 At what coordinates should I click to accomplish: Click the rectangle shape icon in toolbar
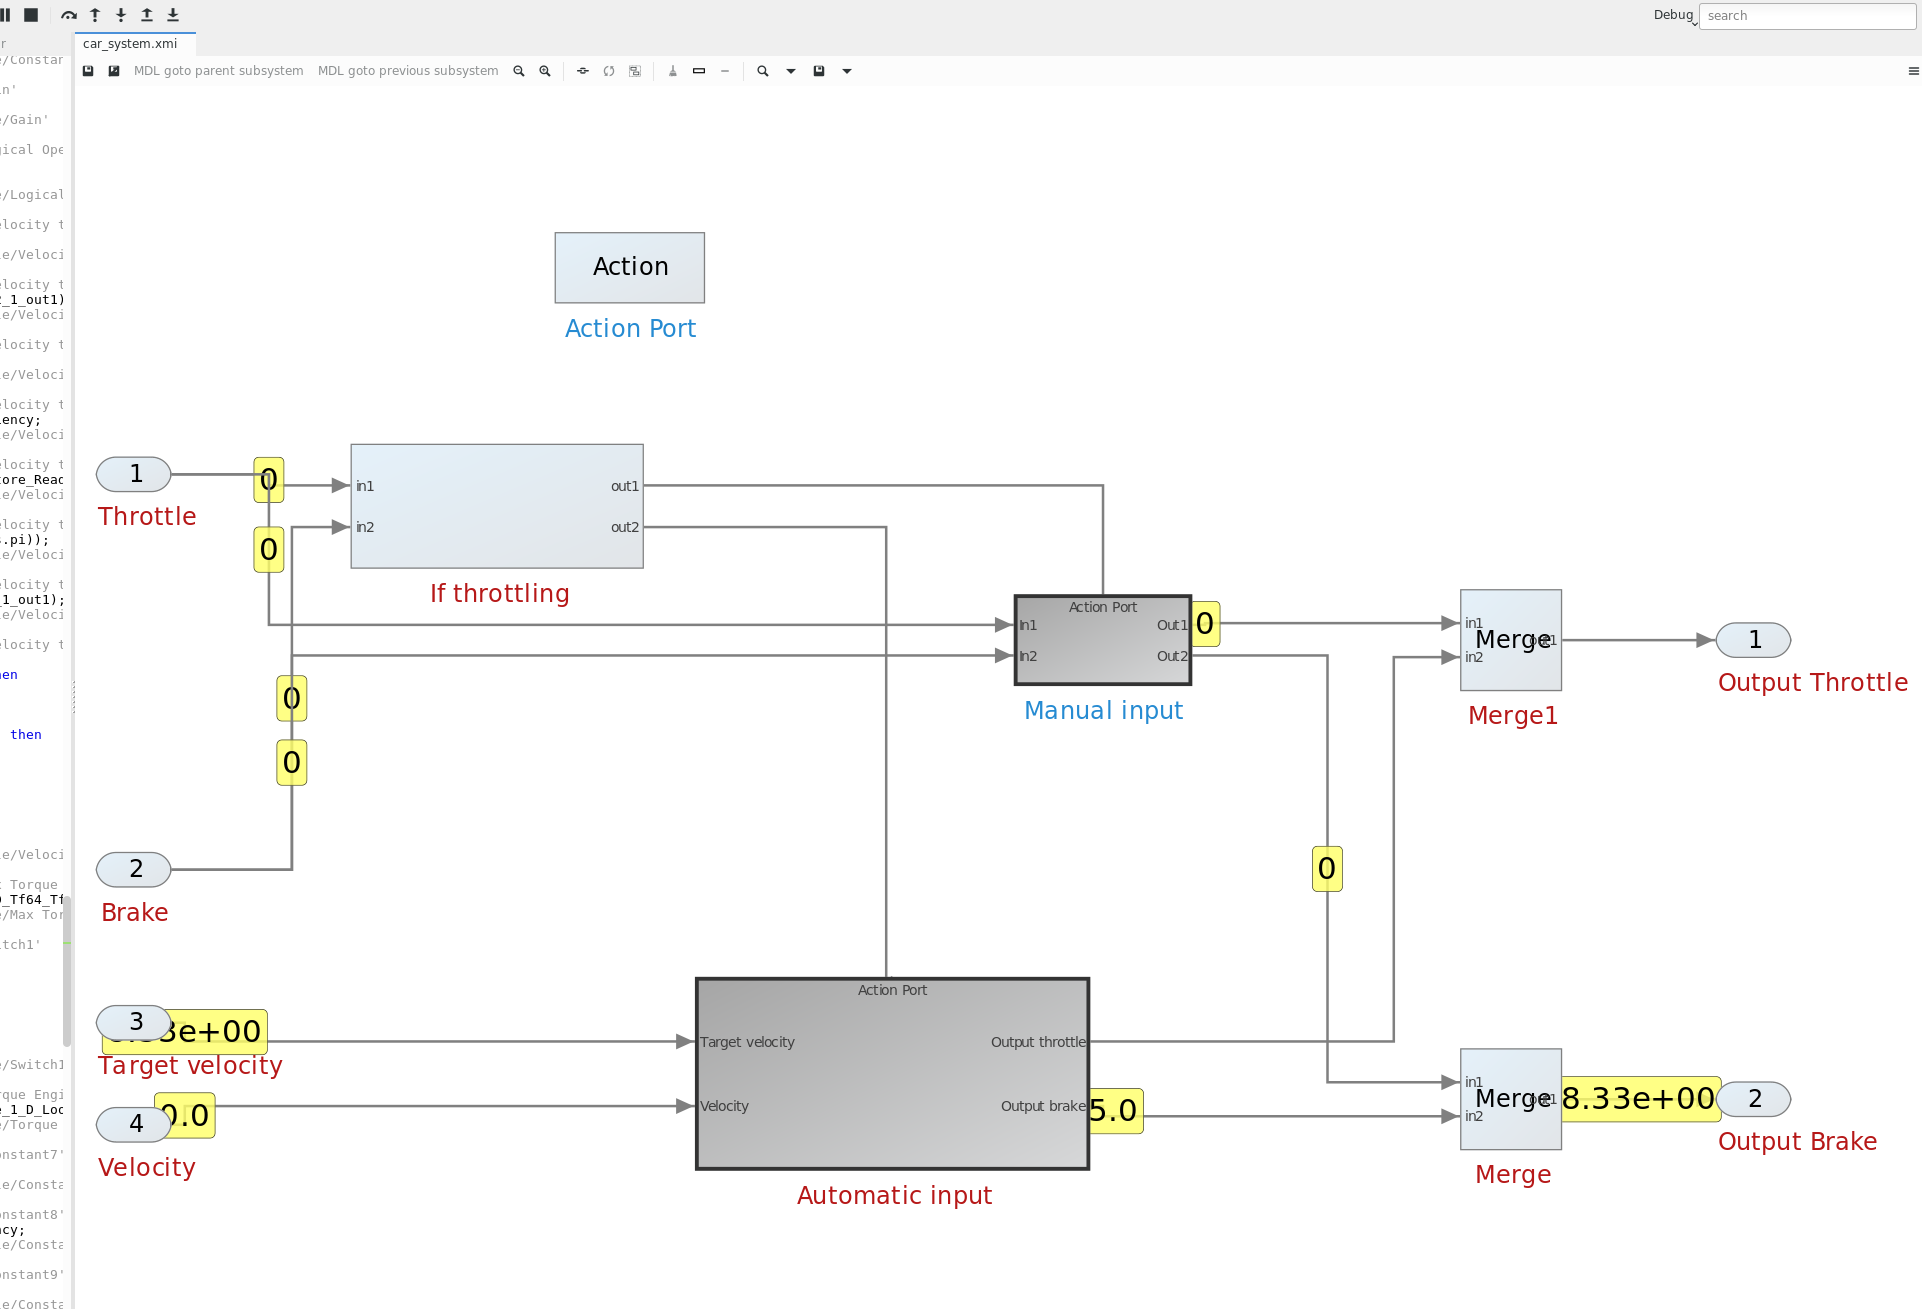tap(699, 71)
